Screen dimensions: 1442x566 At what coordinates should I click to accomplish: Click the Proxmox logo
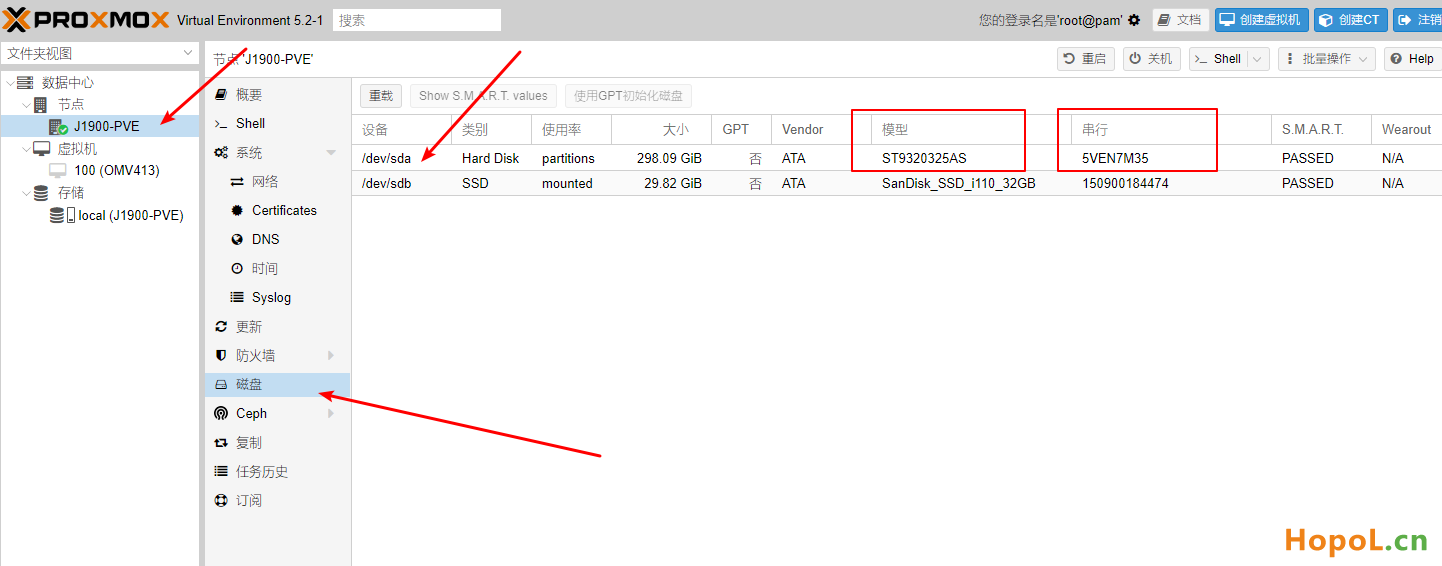click(x=86, y=20)
